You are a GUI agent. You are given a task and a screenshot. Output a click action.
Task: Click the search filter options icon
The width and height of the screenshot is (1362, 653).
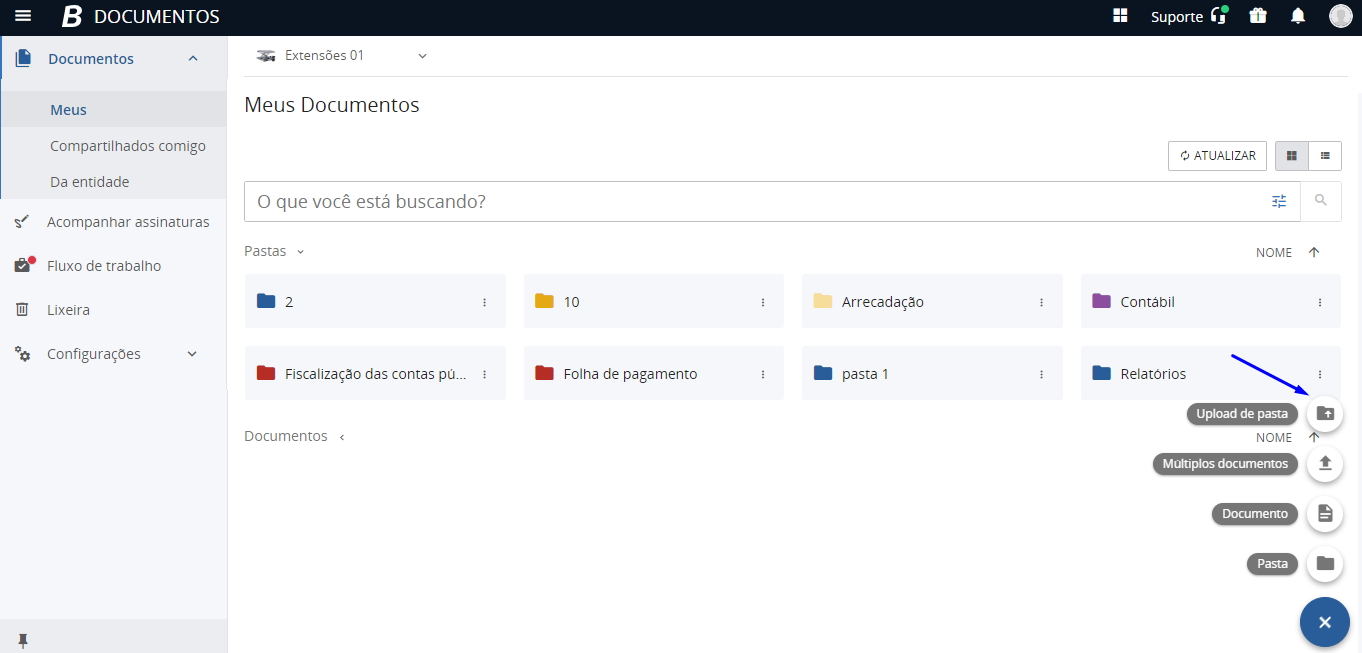click(1279, 201)
